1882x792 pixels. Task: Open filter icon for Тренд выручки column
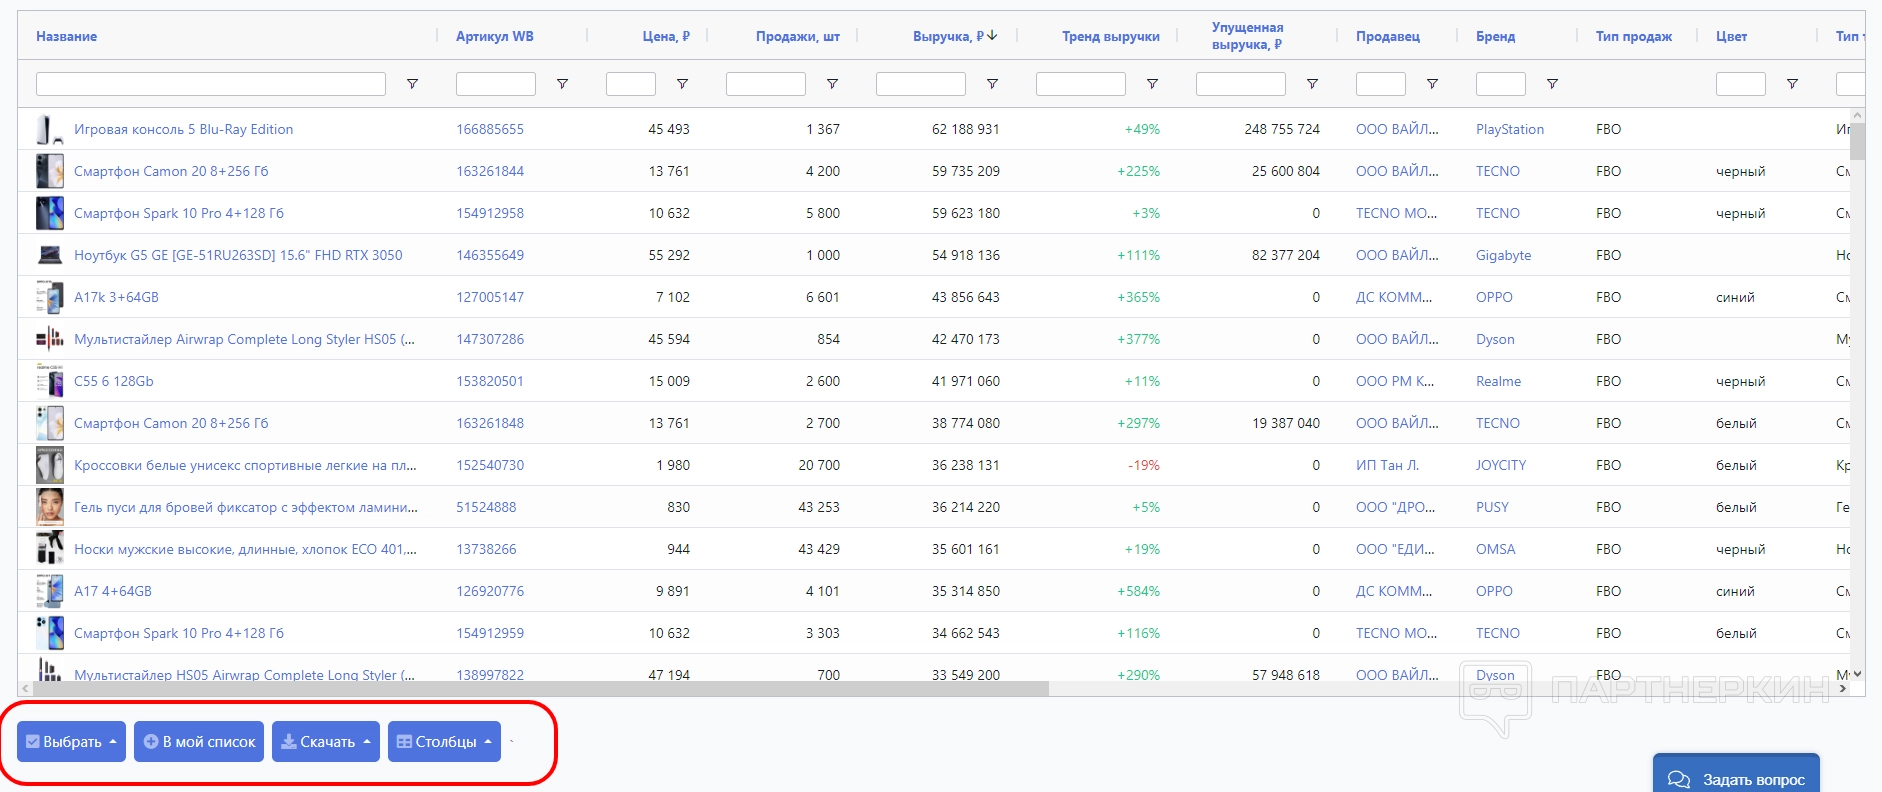[1152, 84]
